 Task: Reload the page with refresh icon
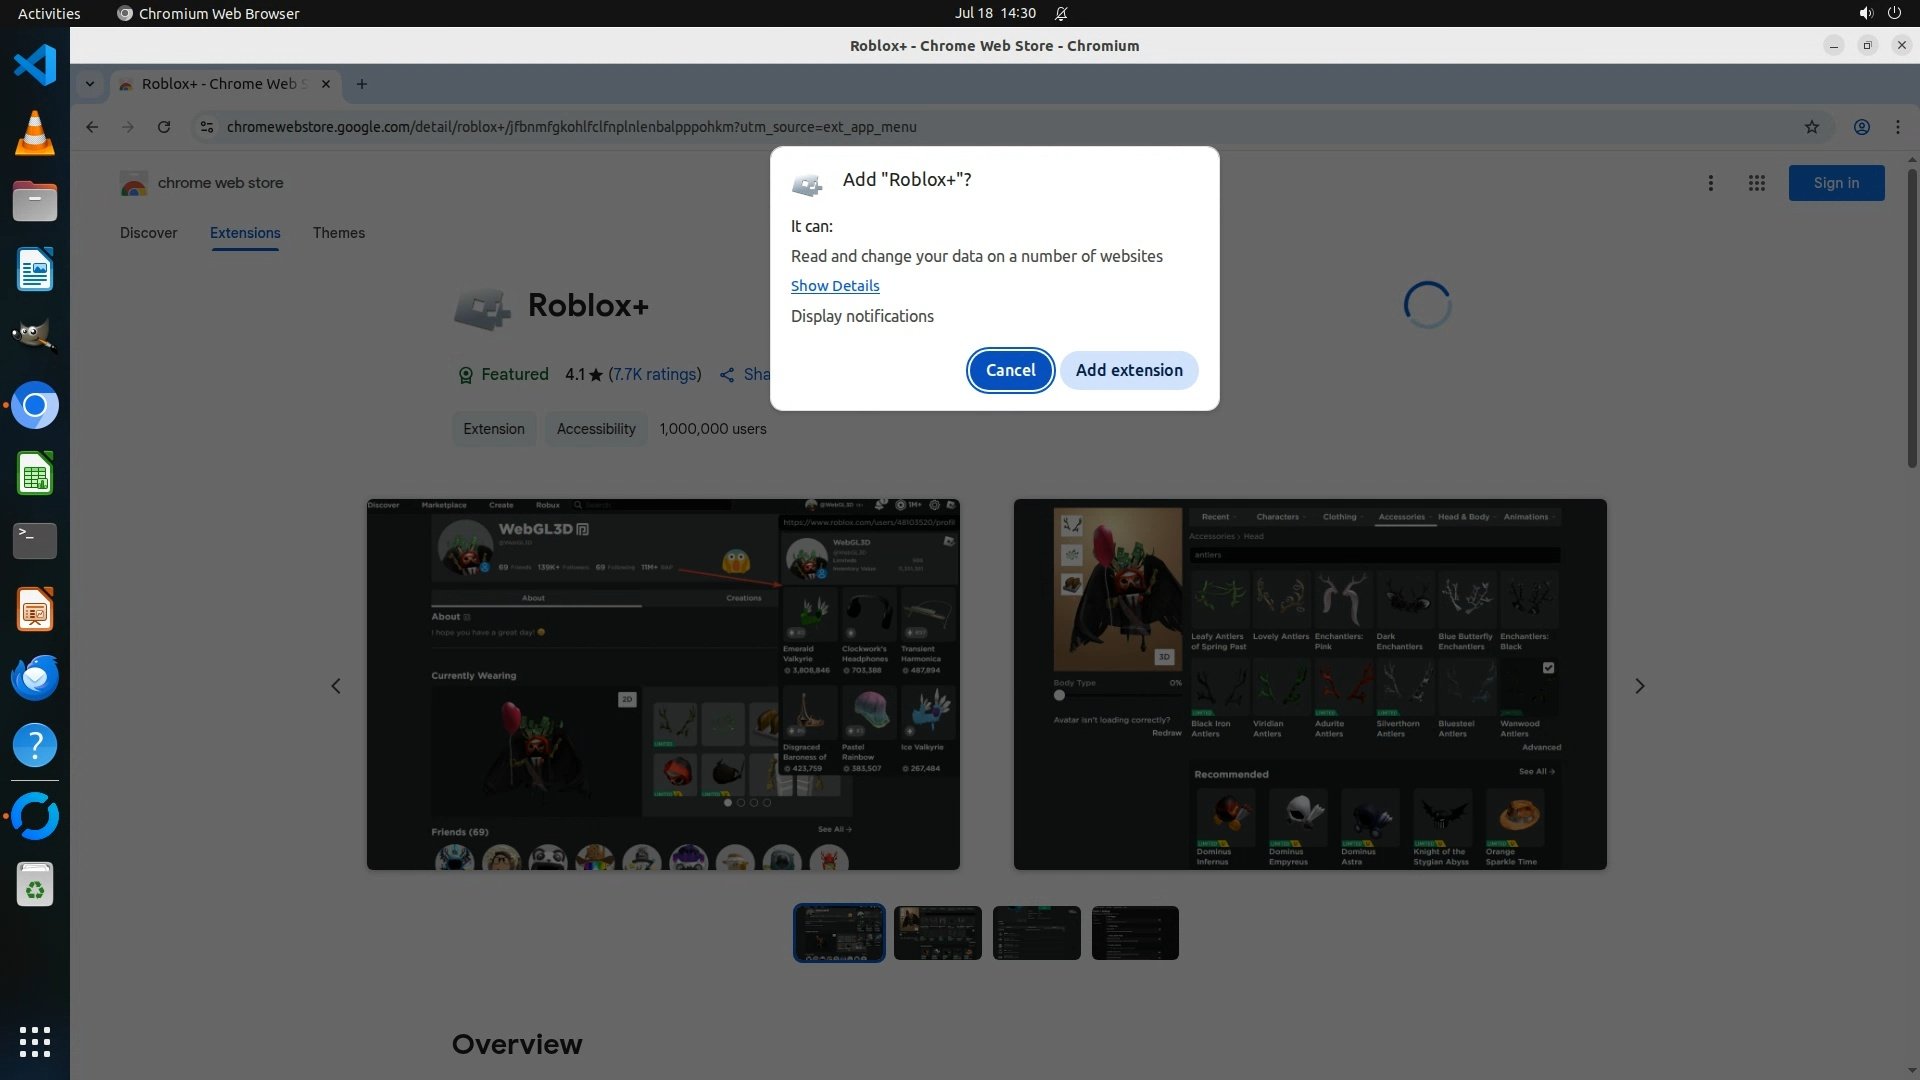[164, 127]
